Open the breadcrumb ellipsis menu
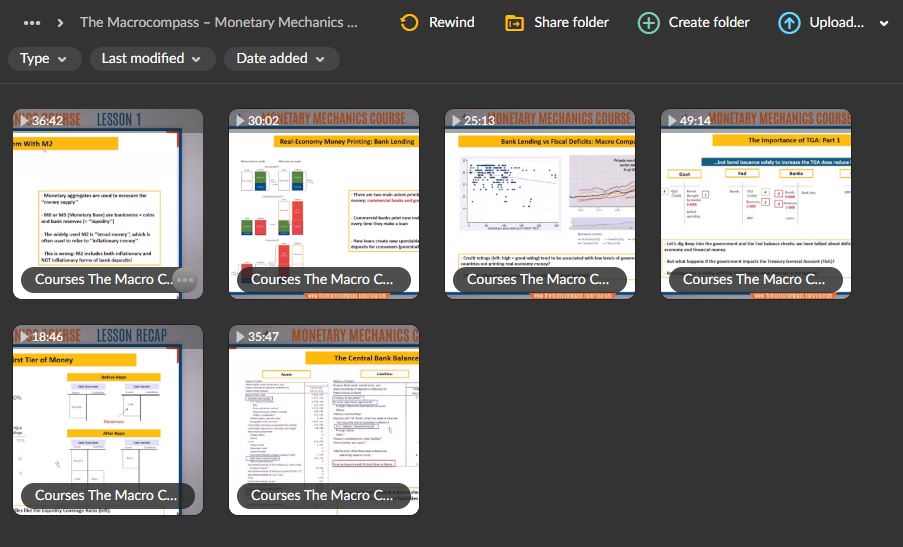Viewport: 903px width, 547px height. click(x=32, y=23)
